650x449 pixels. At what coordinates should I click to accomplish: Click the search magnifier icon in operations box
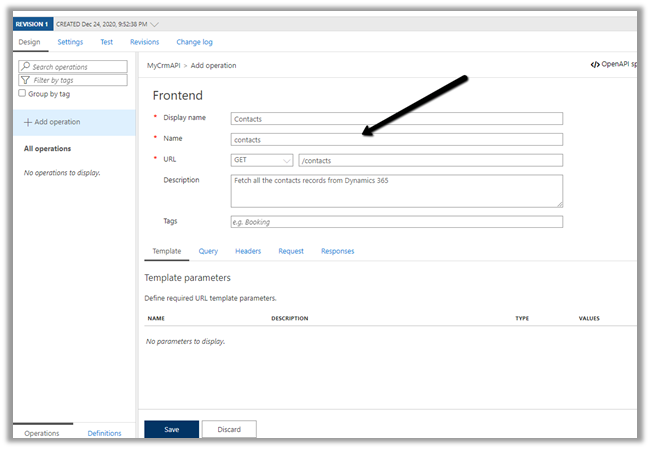[x=26, y=67]
